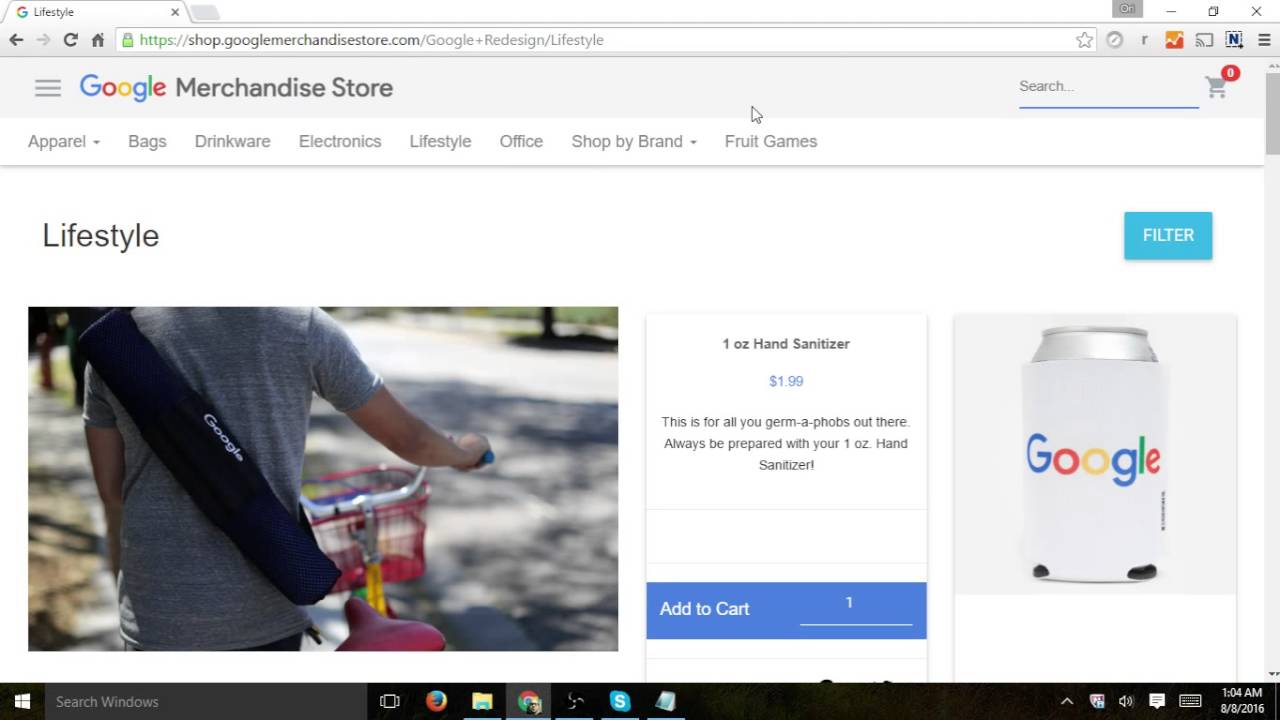
Task: Close the Lifestyle browser tab
Action: click(175, 12)
